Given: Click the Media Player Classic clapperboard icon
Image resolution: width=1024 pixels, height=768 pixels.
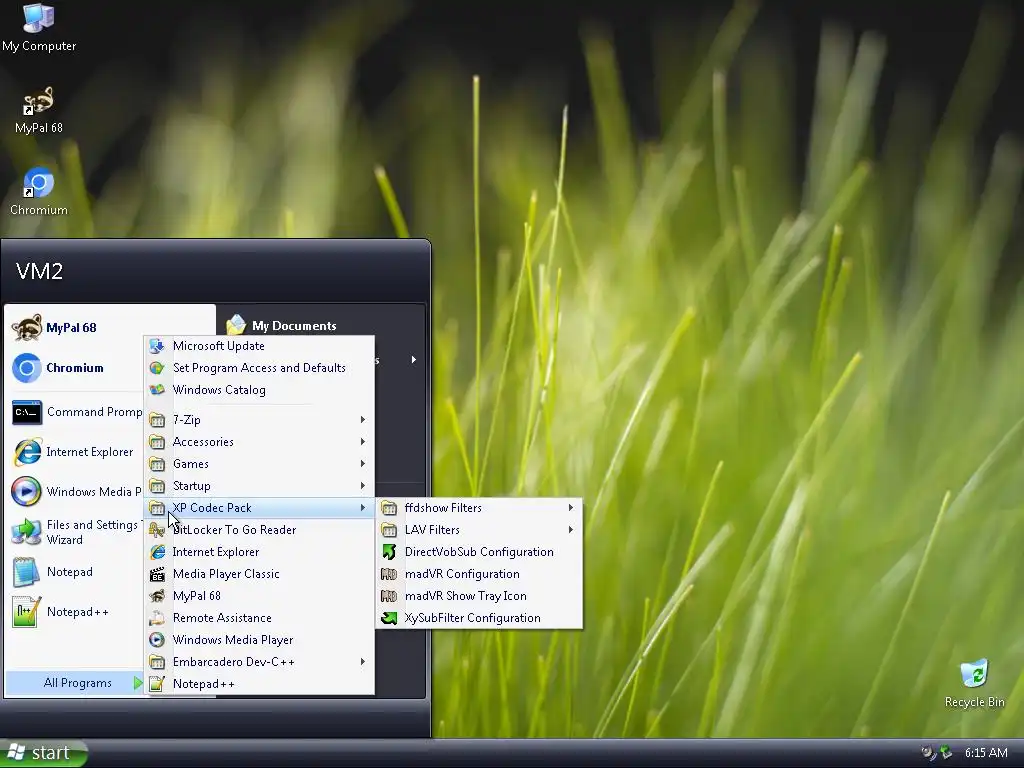Looking at the screenshot, I should [x=157, y=574].
